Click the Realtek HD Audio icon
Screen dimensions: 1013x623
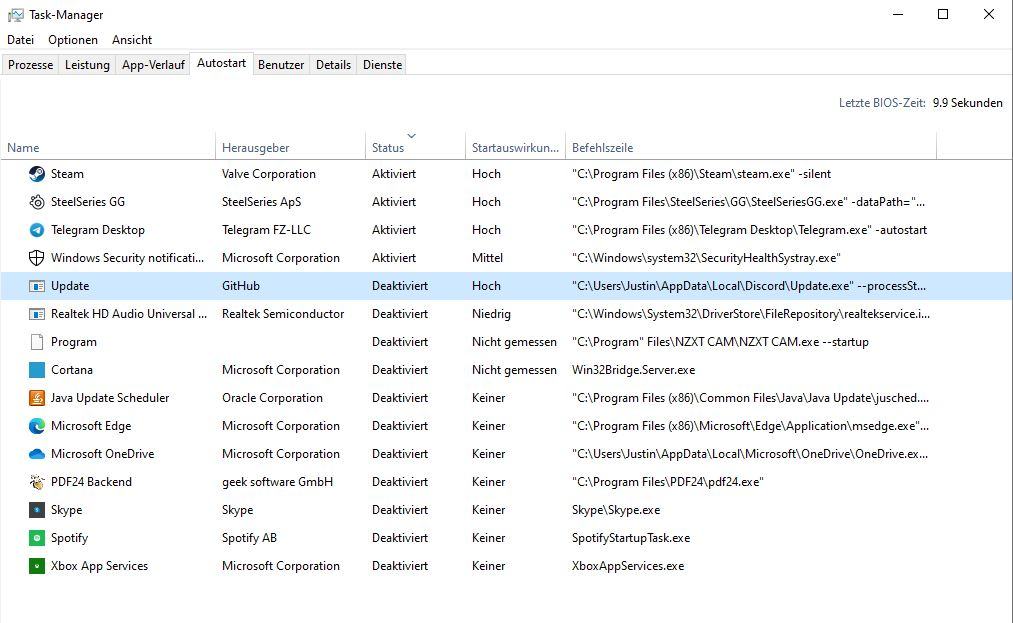point(37,314)
